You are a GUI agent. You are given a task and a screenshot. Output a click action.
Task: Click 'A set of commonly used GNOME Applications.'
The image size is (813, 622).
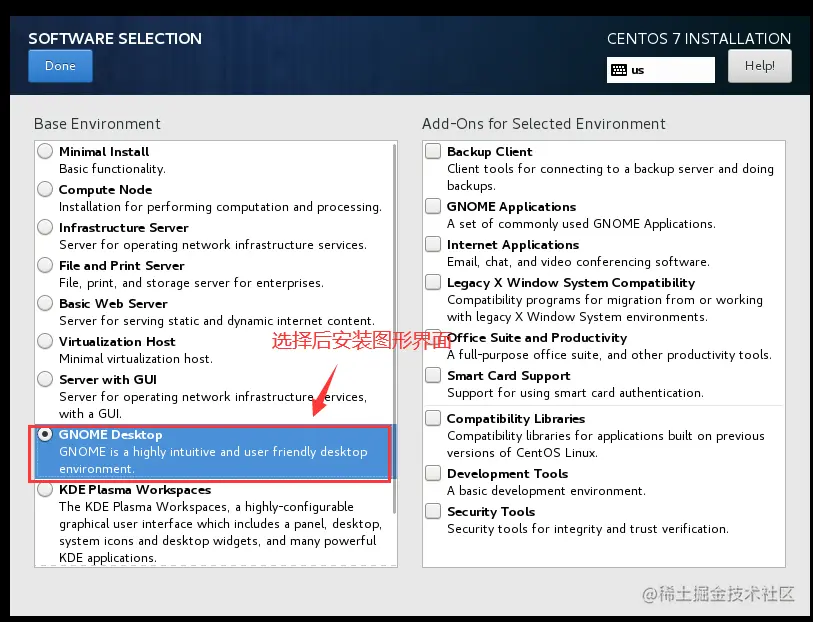click(581, 224)
